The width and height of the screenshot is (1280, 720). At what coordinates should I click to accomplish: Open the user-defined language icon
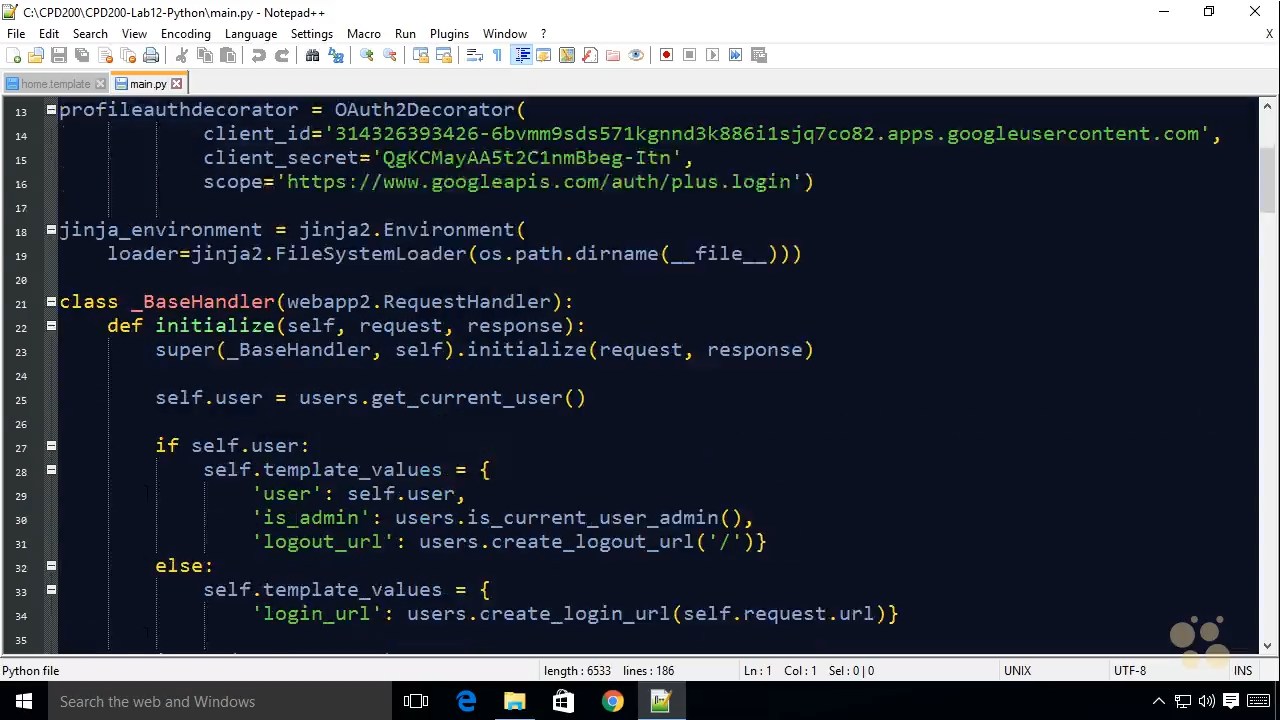(x=544, y=55)
